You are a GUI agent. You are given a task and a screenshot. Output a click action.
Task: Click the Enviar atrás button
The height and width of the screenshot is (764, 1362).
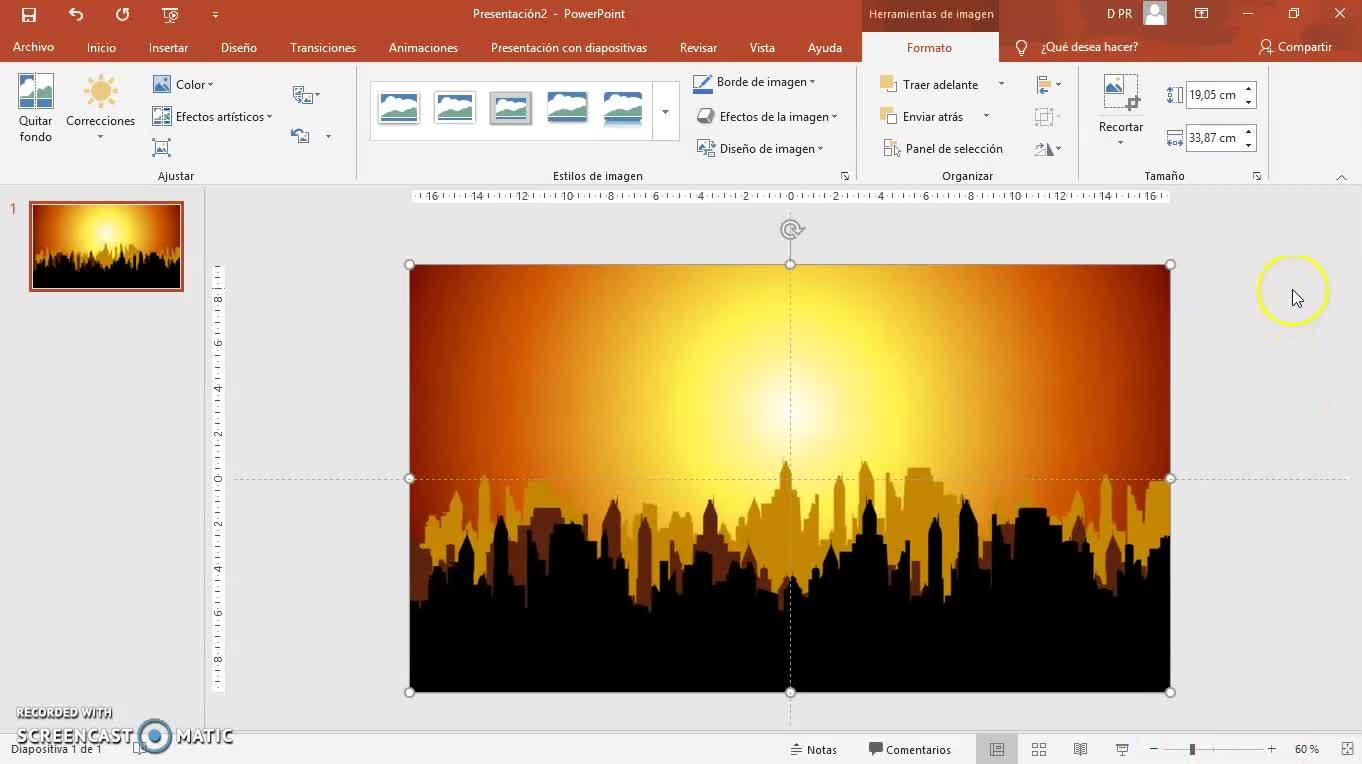[922, 117]
